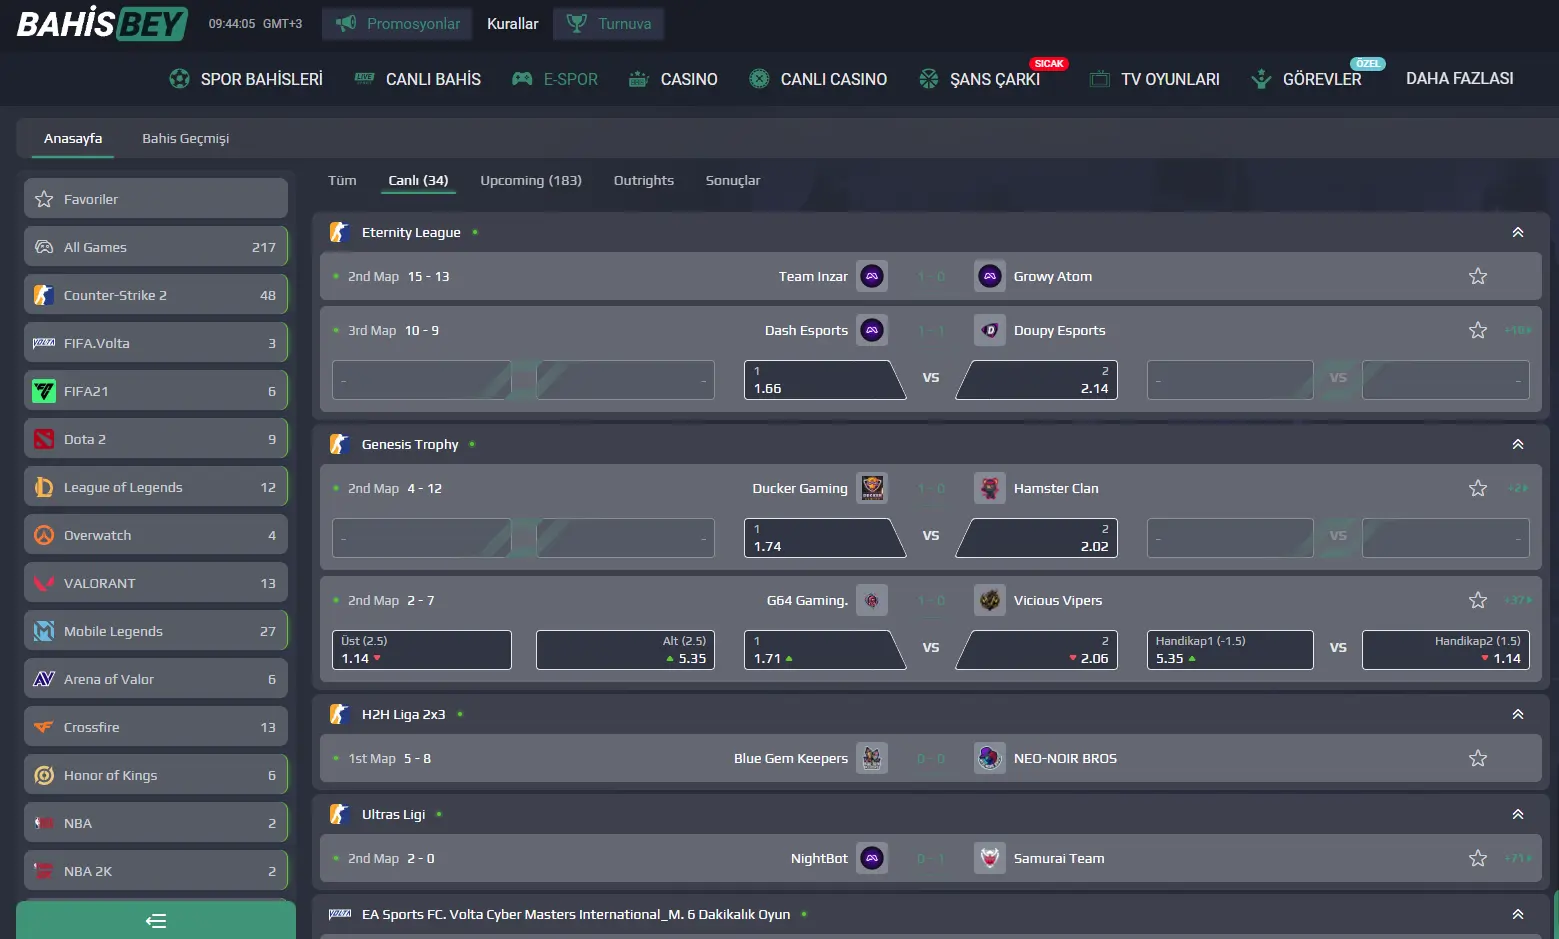Select Mobile Legends sidebar icon

[44, 631]
